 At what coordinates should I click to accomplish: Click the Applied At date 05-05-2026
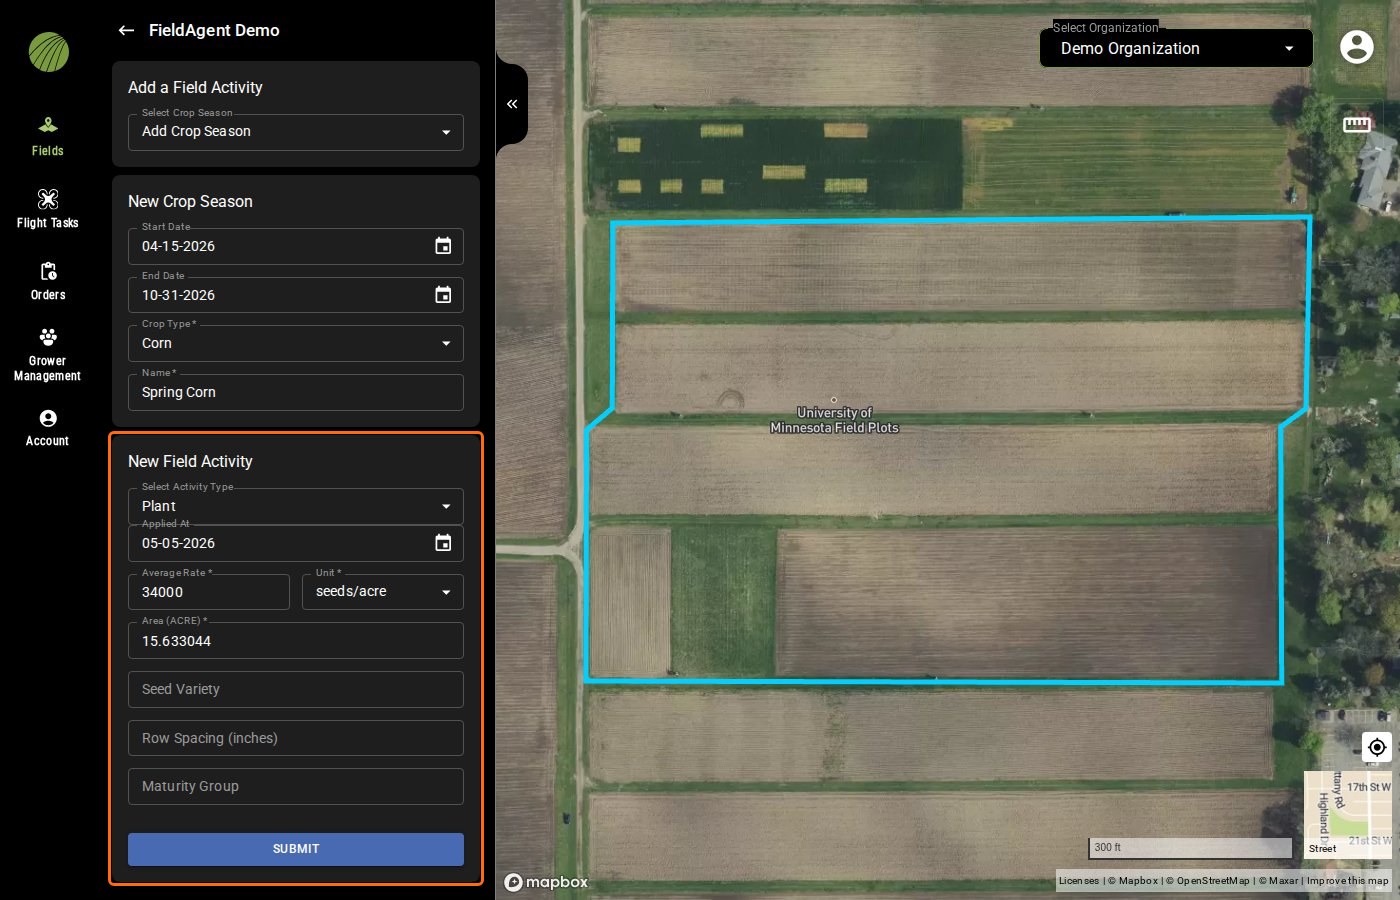tap(178, 543)
